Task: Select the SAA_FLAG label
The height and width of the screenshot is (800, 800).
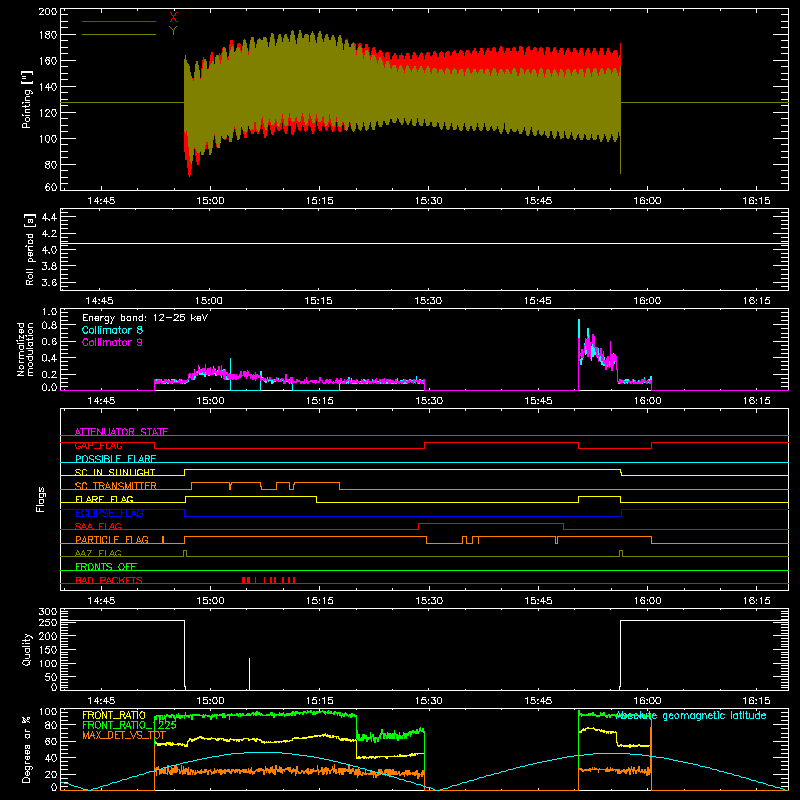Action: point(98,526)
